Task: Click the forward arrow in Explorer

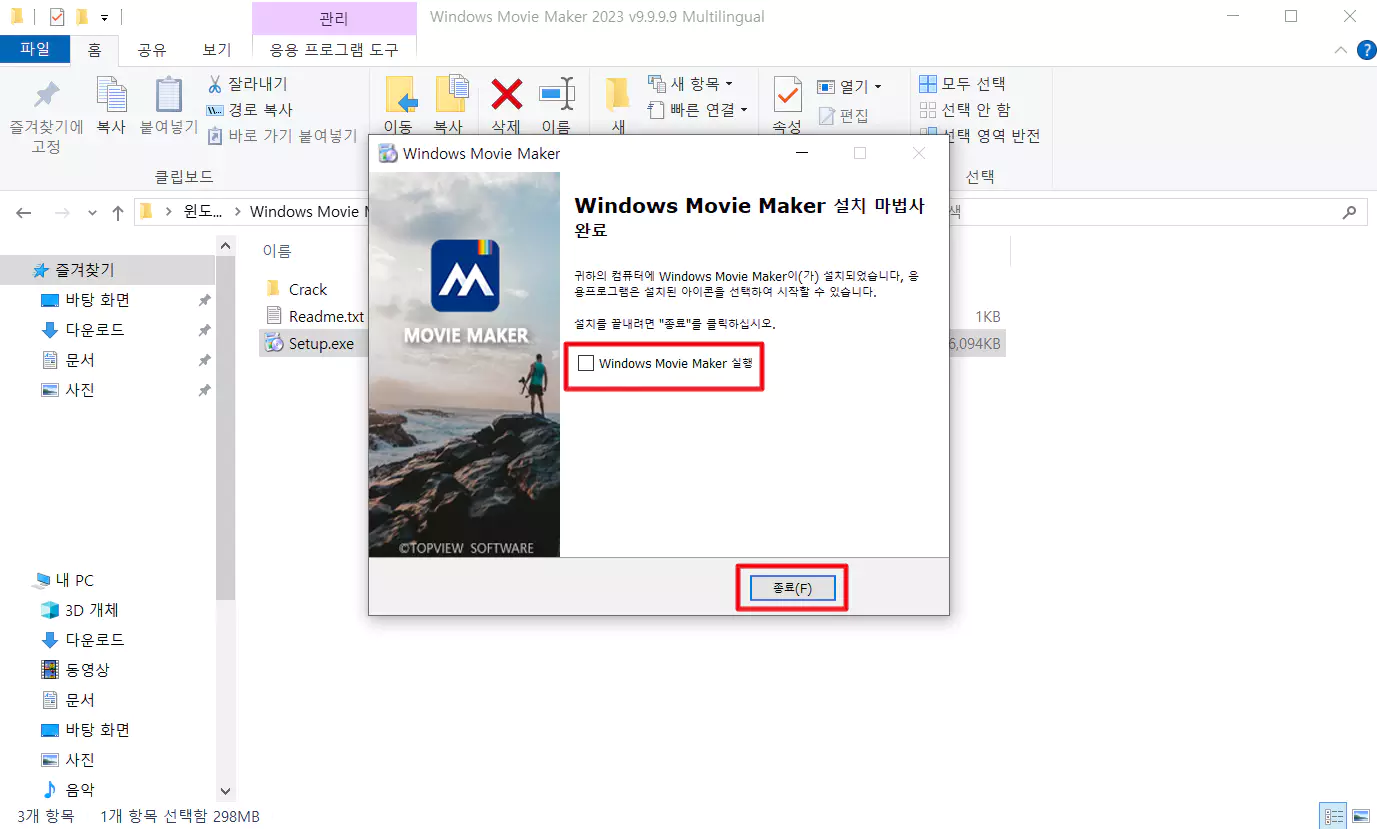Action: (61, 213)
